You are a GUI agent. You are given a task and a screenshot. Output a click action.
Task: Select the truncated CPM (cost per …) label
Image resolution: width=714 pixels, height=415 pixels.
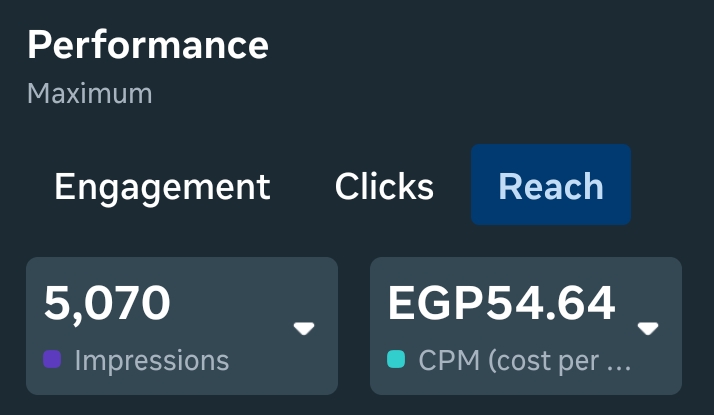pyautogui.click(x=524, y=360)
